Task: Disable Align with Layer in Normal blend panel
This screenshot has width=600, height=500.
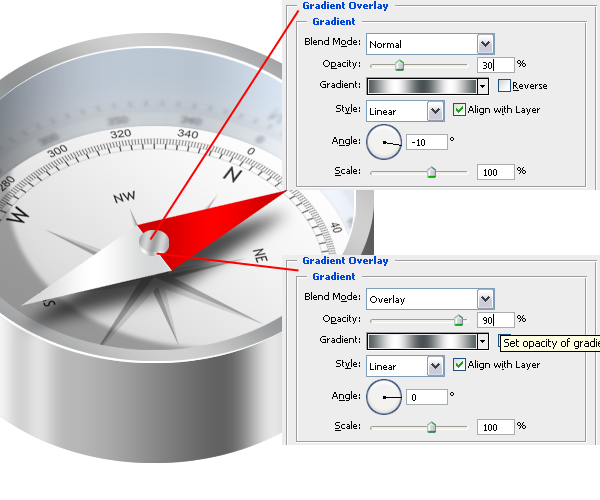Action: [459, 109]
